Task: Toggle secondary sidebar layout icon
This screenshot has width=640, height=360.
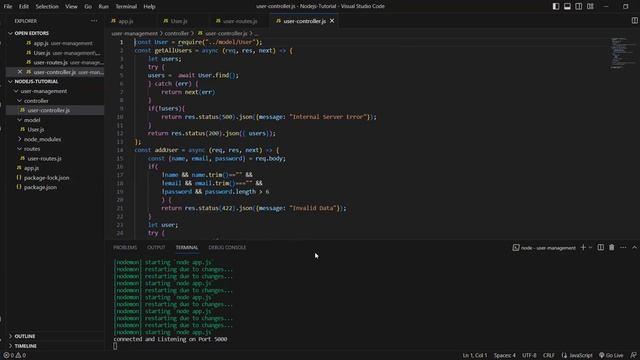Action: click(x=579, y=7)
